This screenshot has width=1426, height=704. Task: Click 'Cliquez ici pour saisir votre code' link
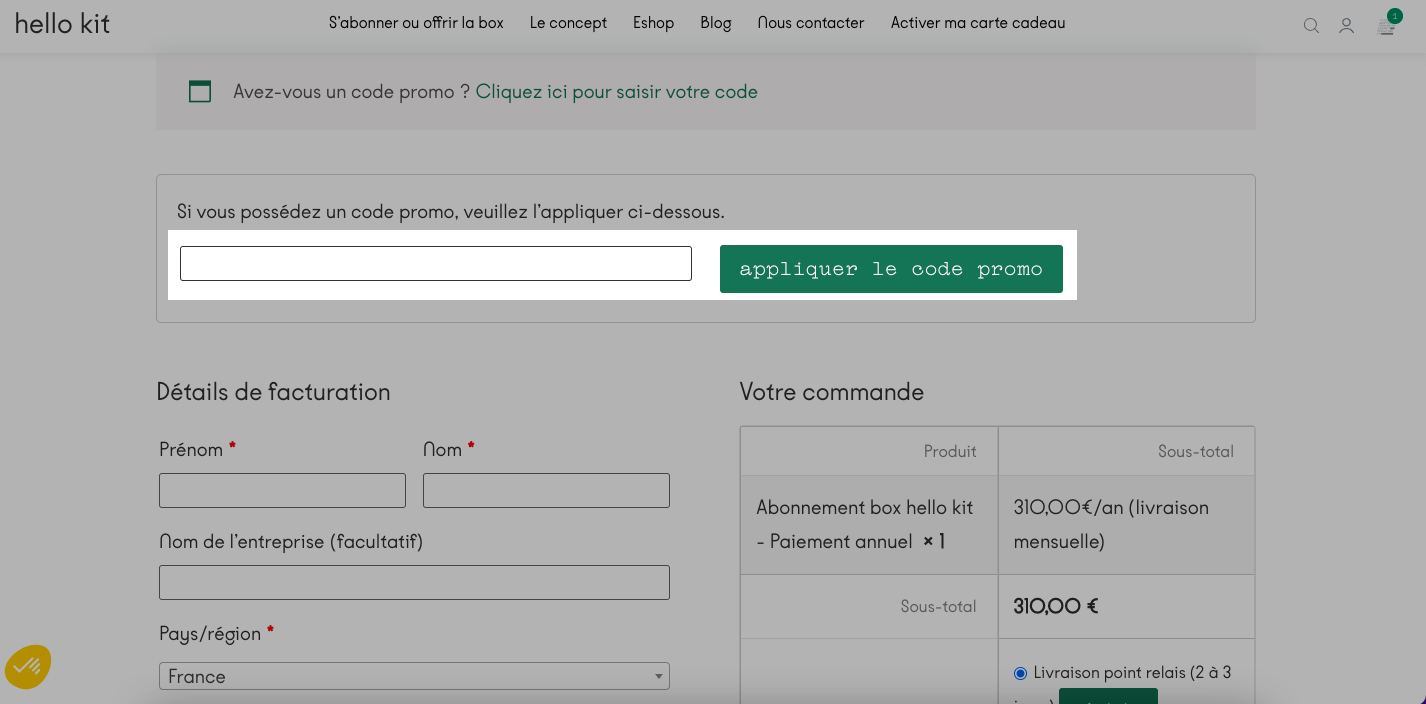(x=616, y=92)
